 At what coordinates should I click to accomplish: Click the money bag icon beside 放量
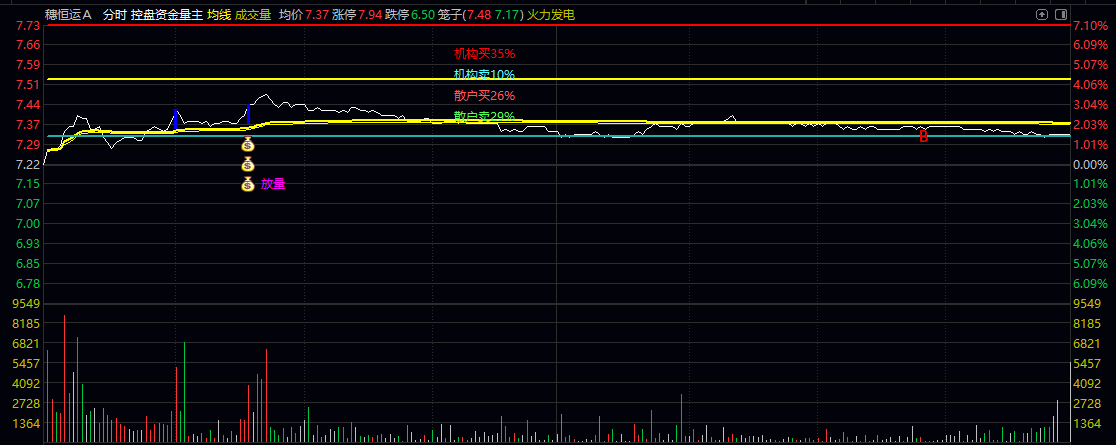pos(247,184)
